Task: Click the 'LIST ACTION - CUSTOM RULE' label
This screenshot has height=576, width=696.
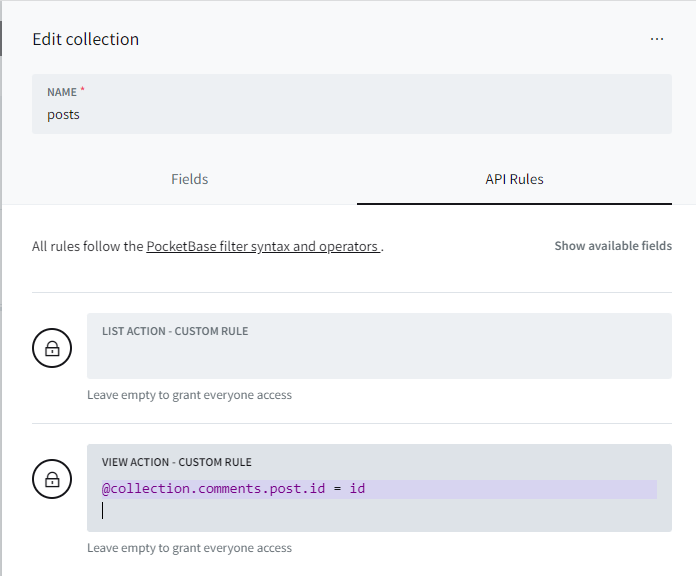Action: (x=175, y=331)
